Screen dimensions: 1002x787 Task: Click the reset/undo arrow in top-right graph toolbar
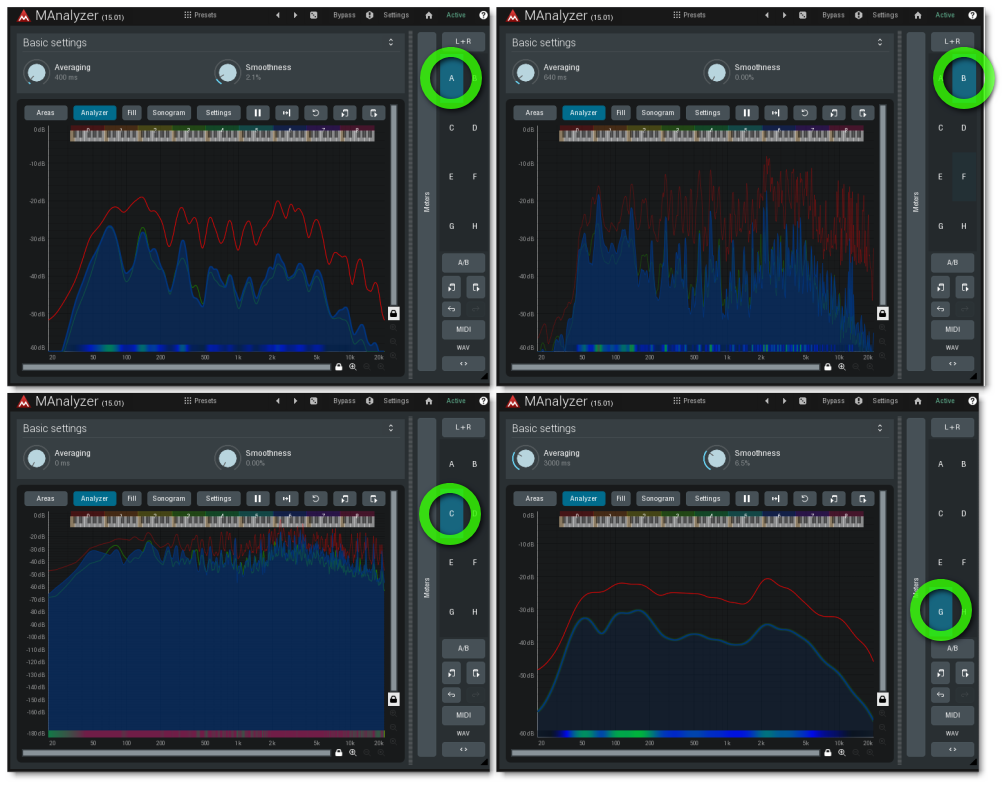click(x=805, y=112)
